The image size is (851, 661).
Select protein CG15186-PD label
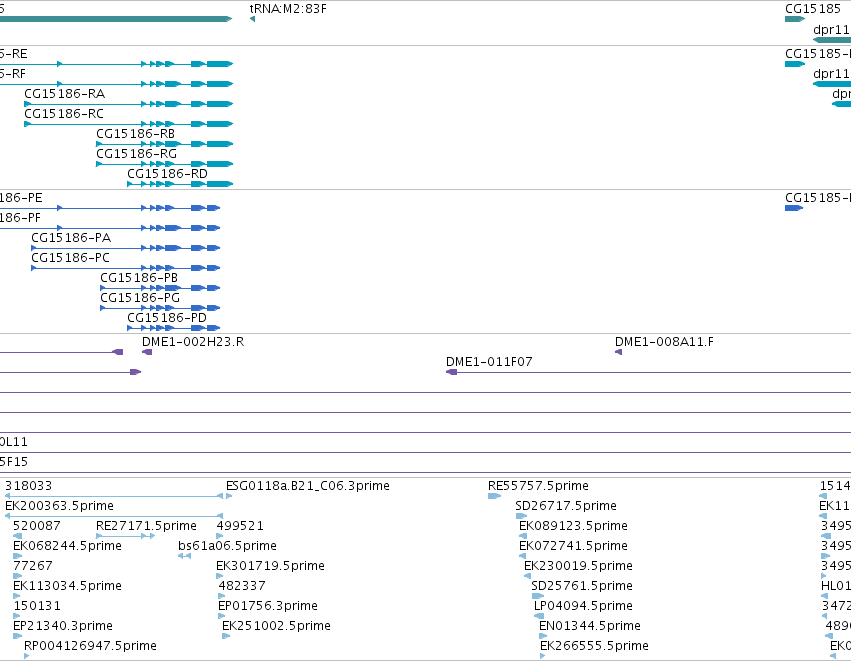167,318
